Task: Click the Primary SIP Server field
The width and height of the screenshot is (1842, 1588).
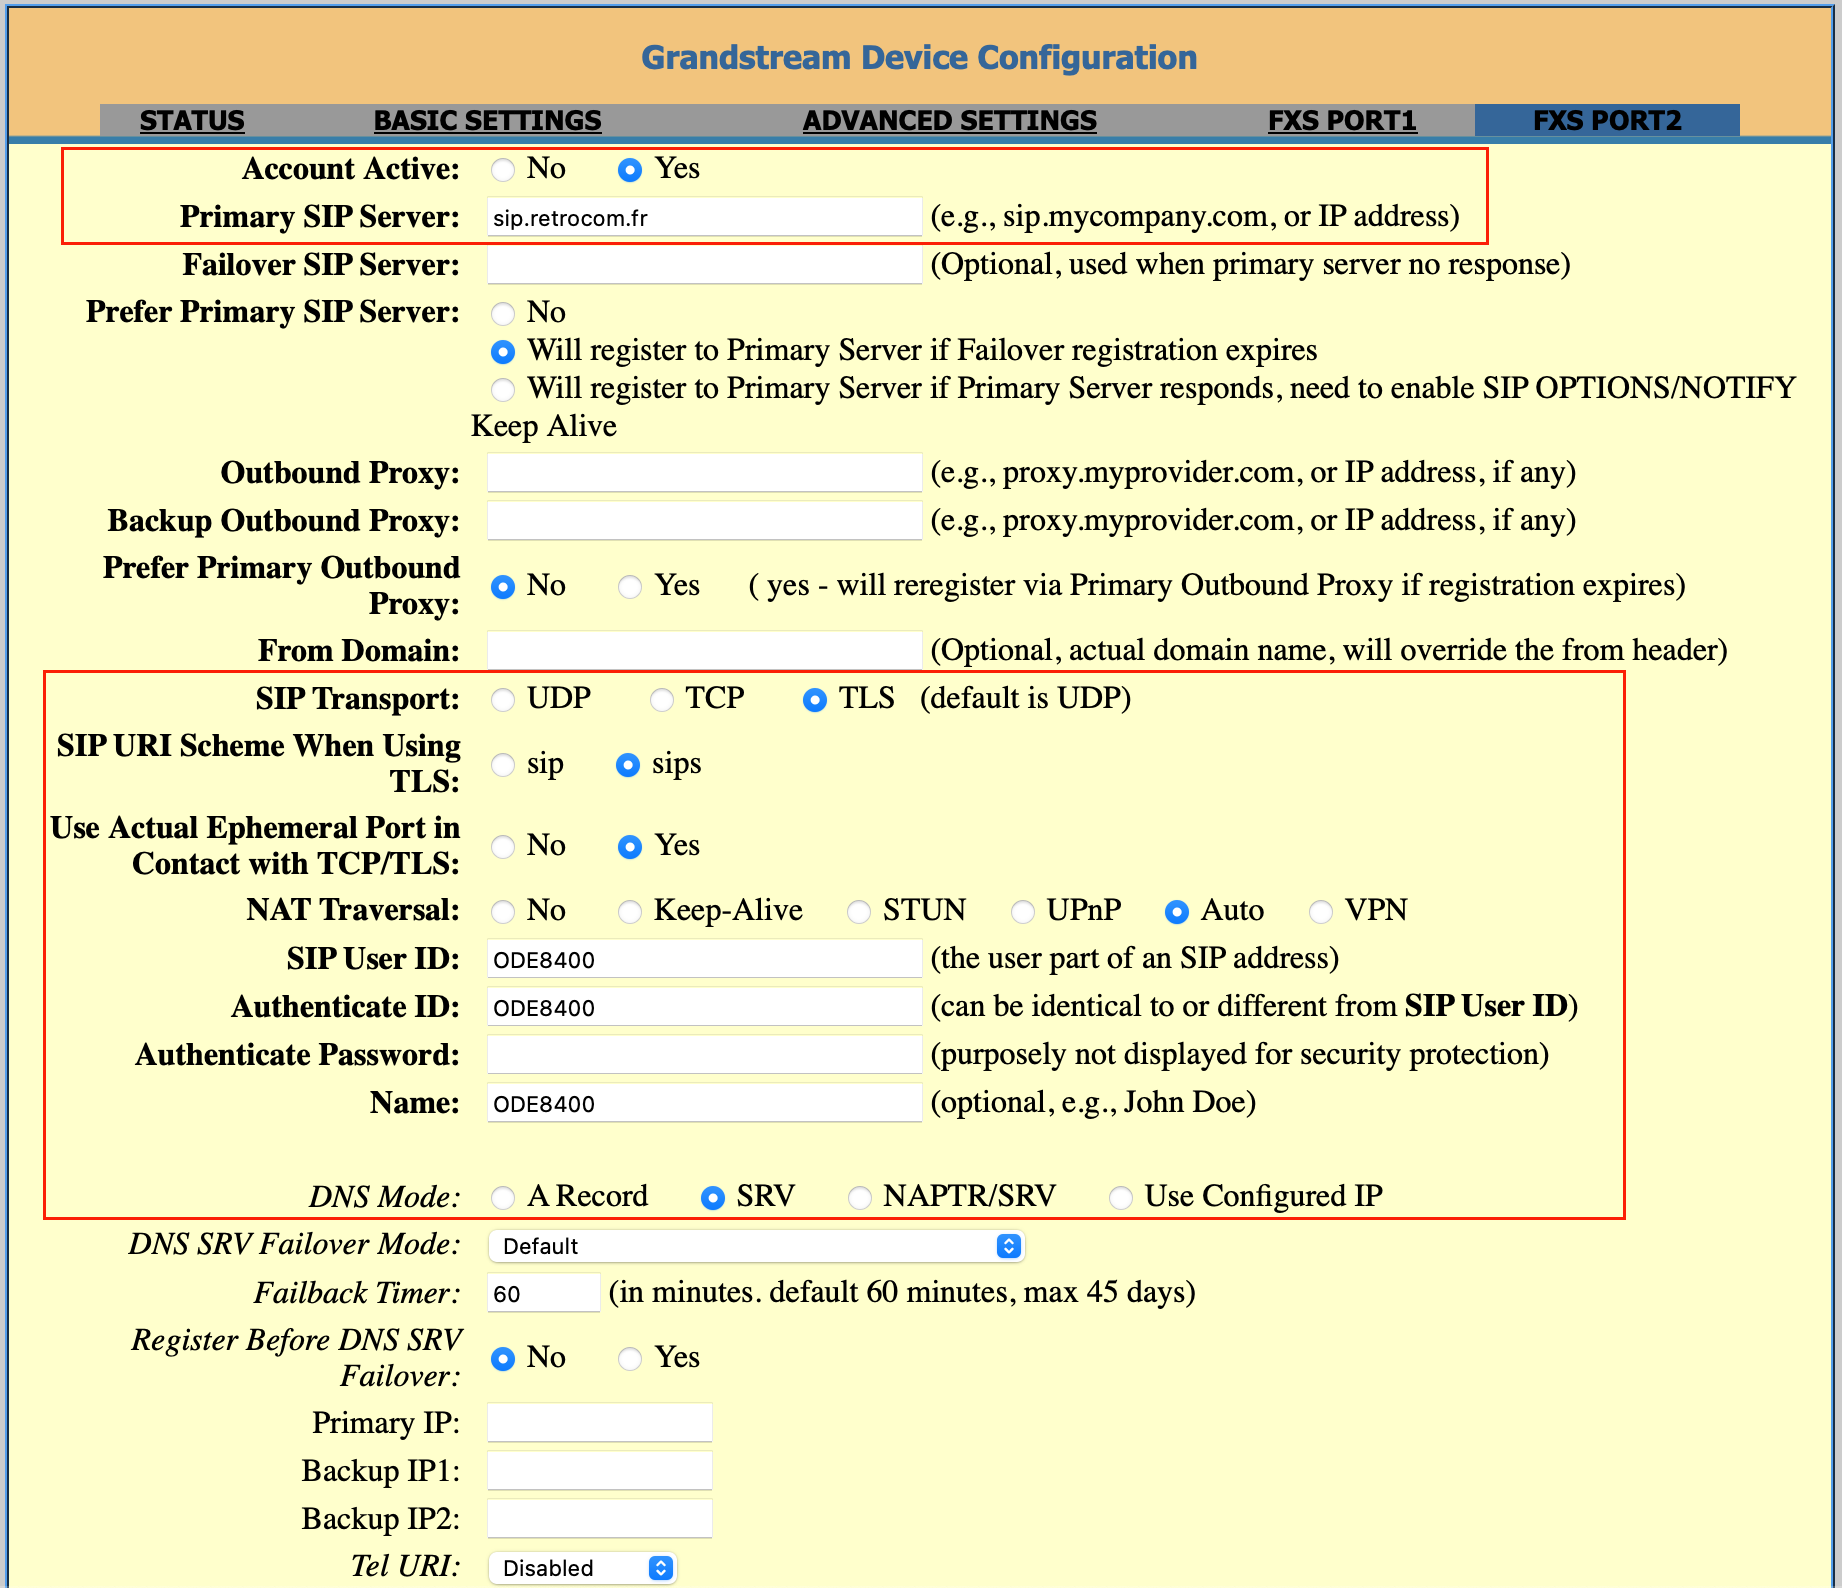Action: point(704,218)
